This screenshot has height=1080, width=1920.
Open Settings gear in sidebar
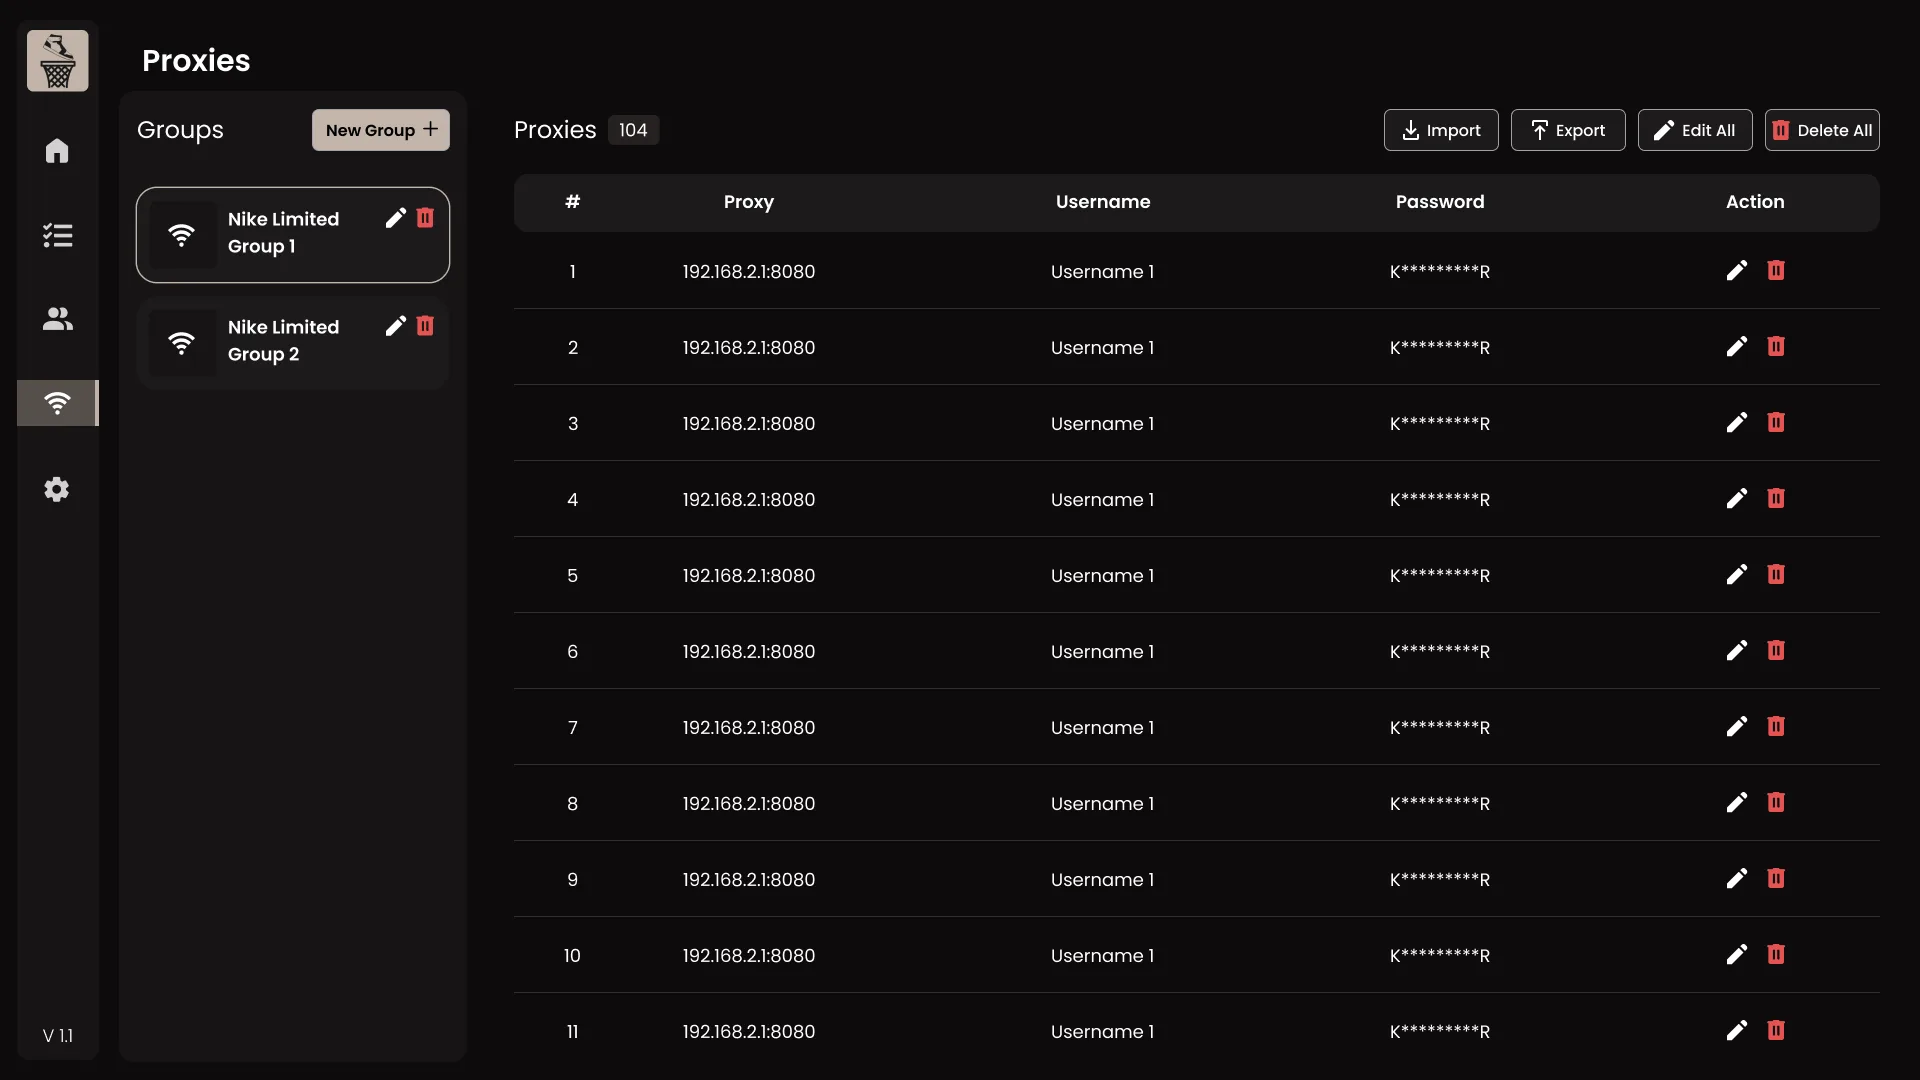click(57, 489)
